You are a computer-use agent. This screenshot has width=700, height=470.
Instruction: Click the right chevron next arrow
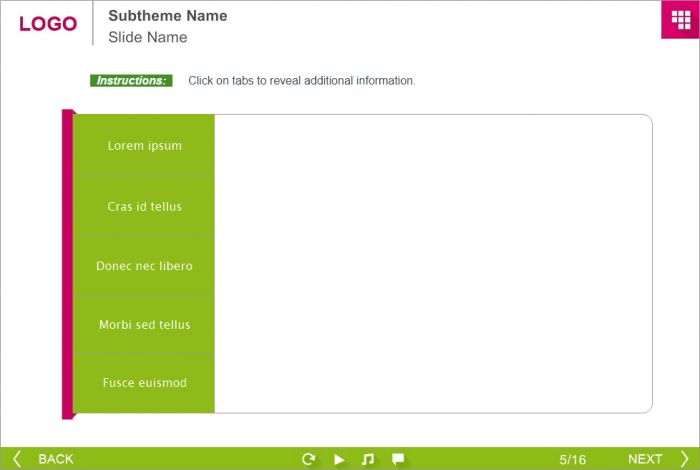point(684,459)
